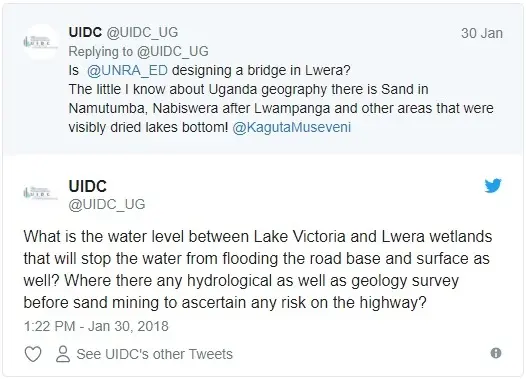Image resolution: width=526 pixels, height=379 pixels.
Task: Click the Twitter bird logo icon
Action: (x=493, y=186)
